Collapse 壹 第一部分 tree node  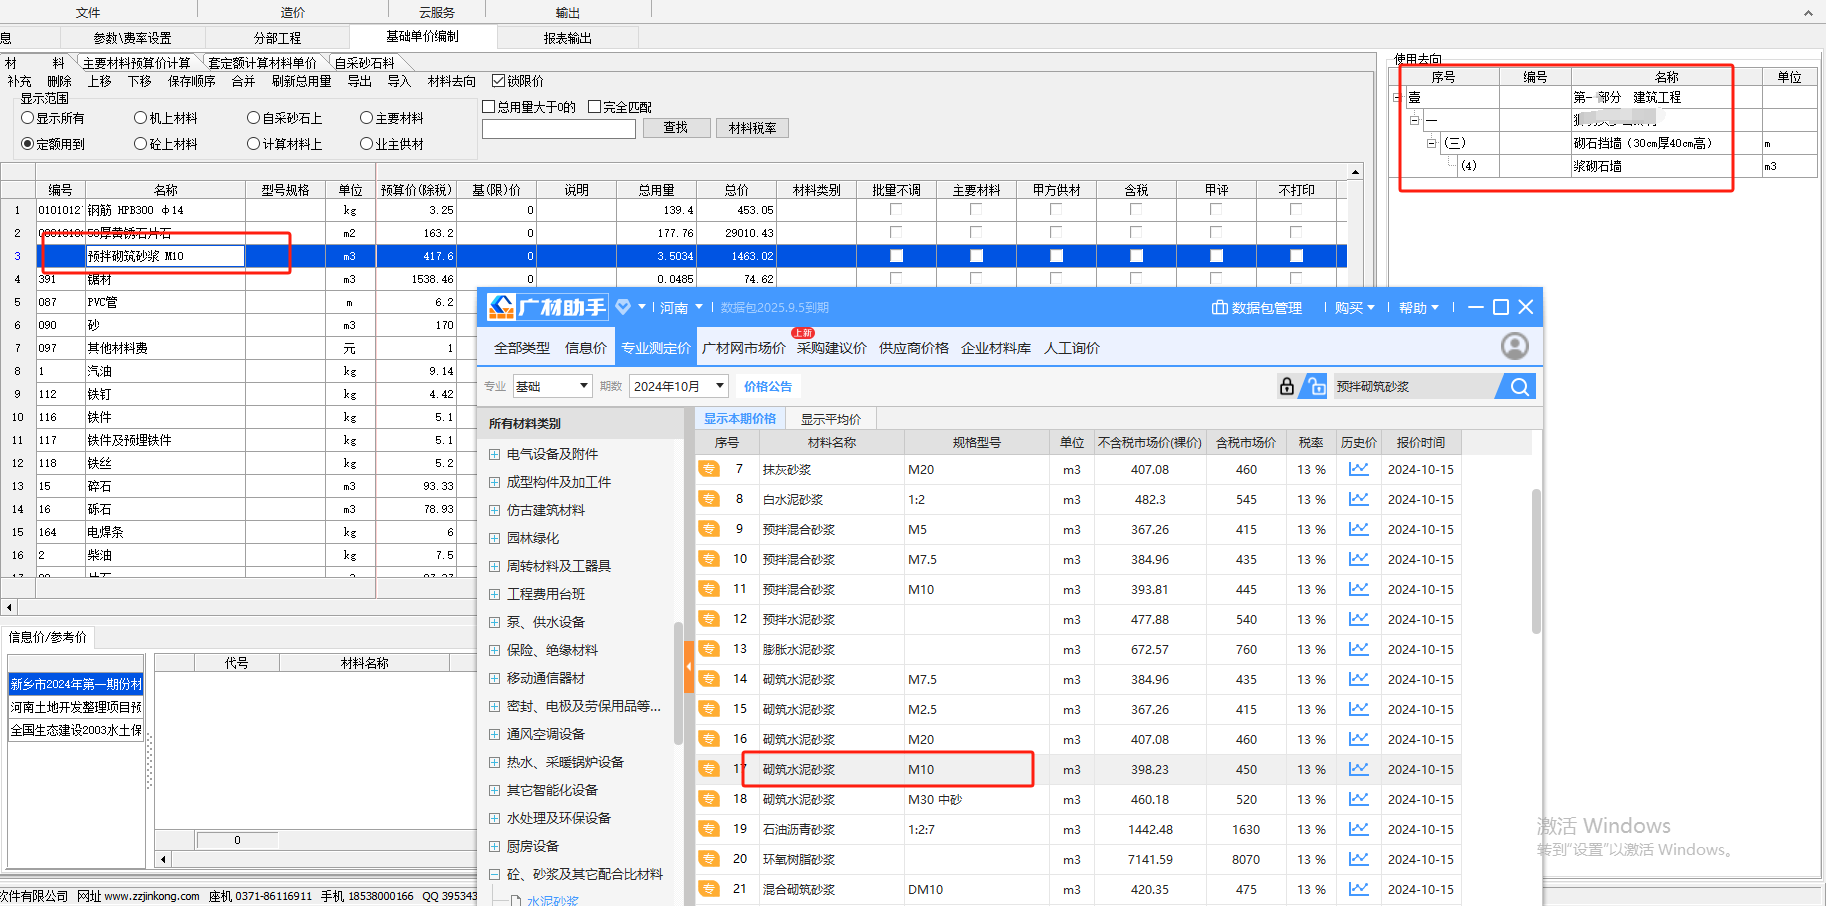[1397, 98]
